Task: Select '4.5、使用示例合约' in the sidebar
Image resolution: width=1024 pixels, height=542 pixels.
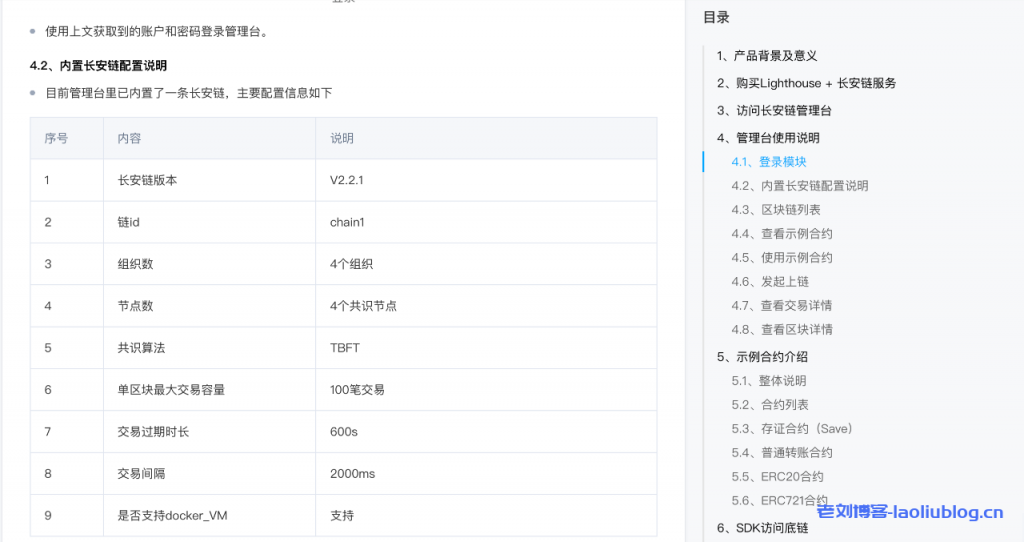Action: pos(781,258)
